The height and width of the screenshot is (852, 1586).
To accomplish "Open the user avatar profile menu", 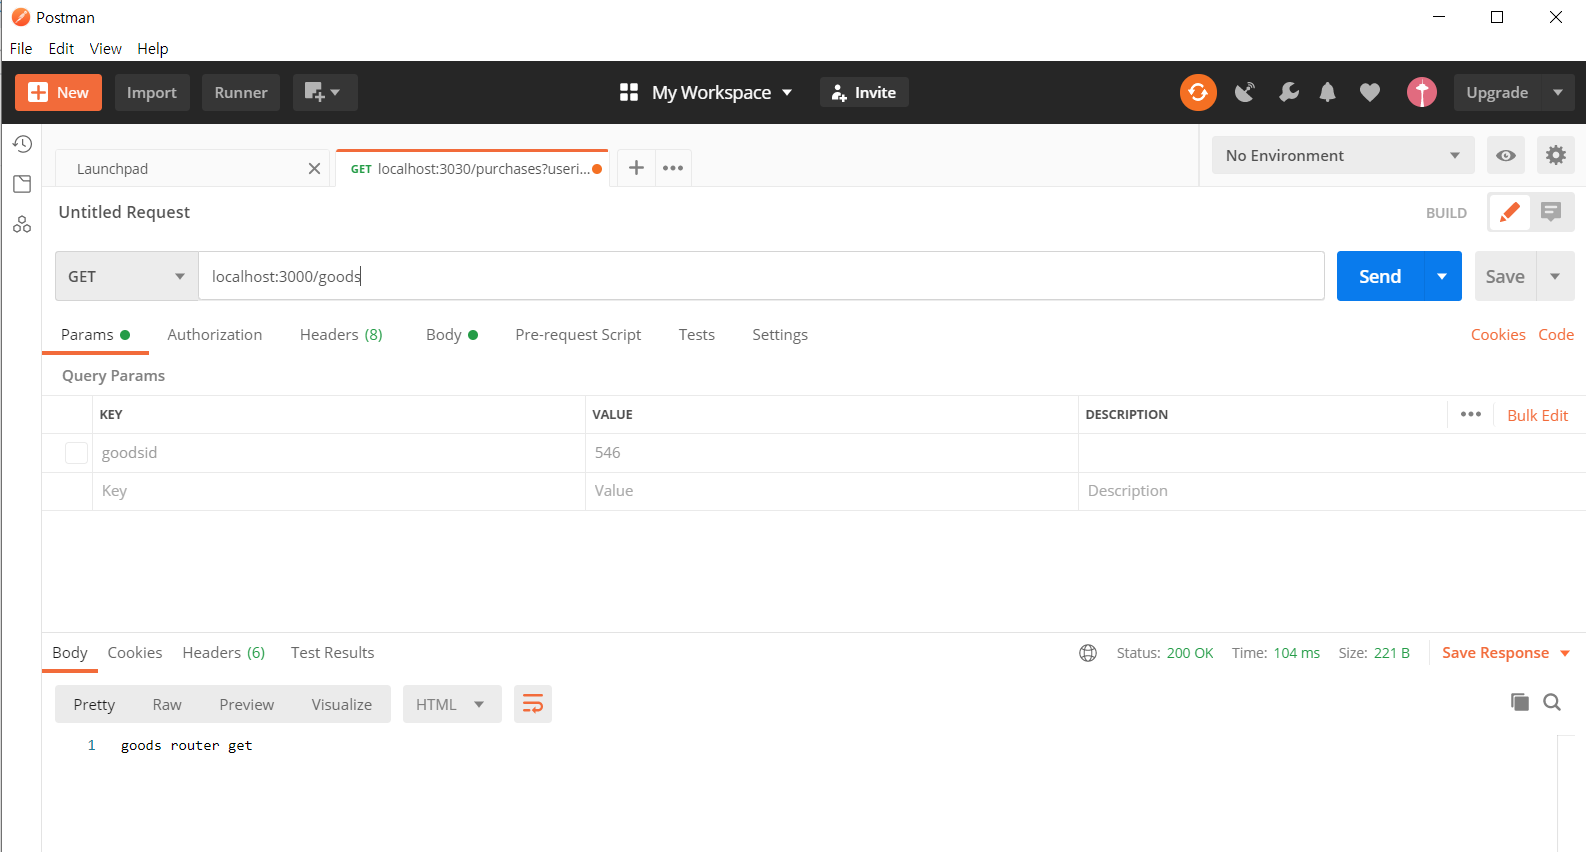I will (1421, 92).
